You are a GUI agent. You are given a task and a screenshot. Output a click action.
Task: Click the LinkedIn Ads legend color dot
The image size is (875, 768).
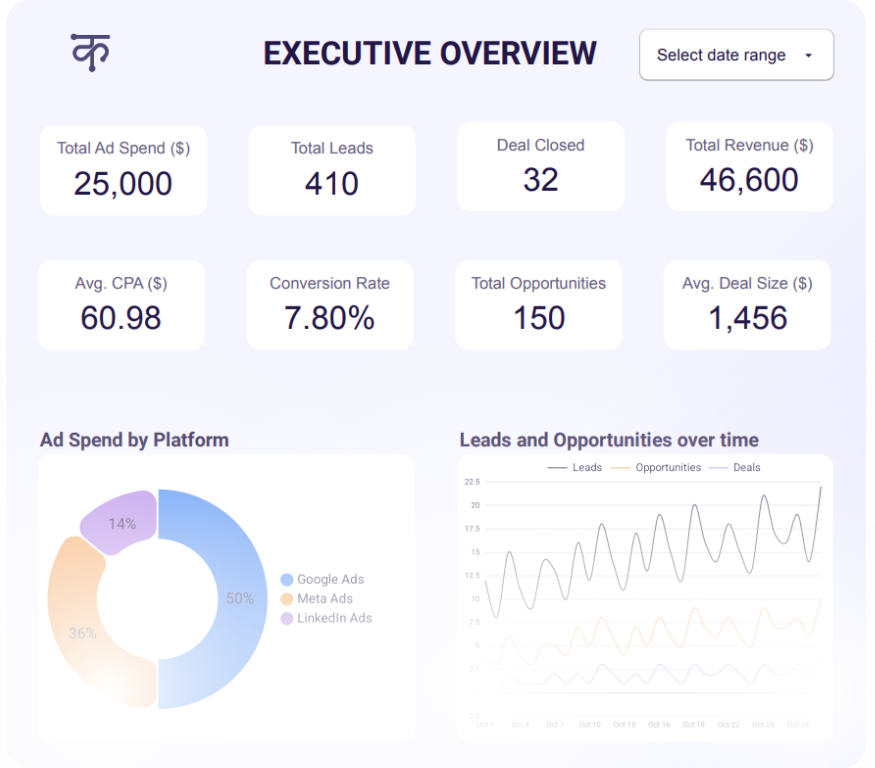click(287, 618)
